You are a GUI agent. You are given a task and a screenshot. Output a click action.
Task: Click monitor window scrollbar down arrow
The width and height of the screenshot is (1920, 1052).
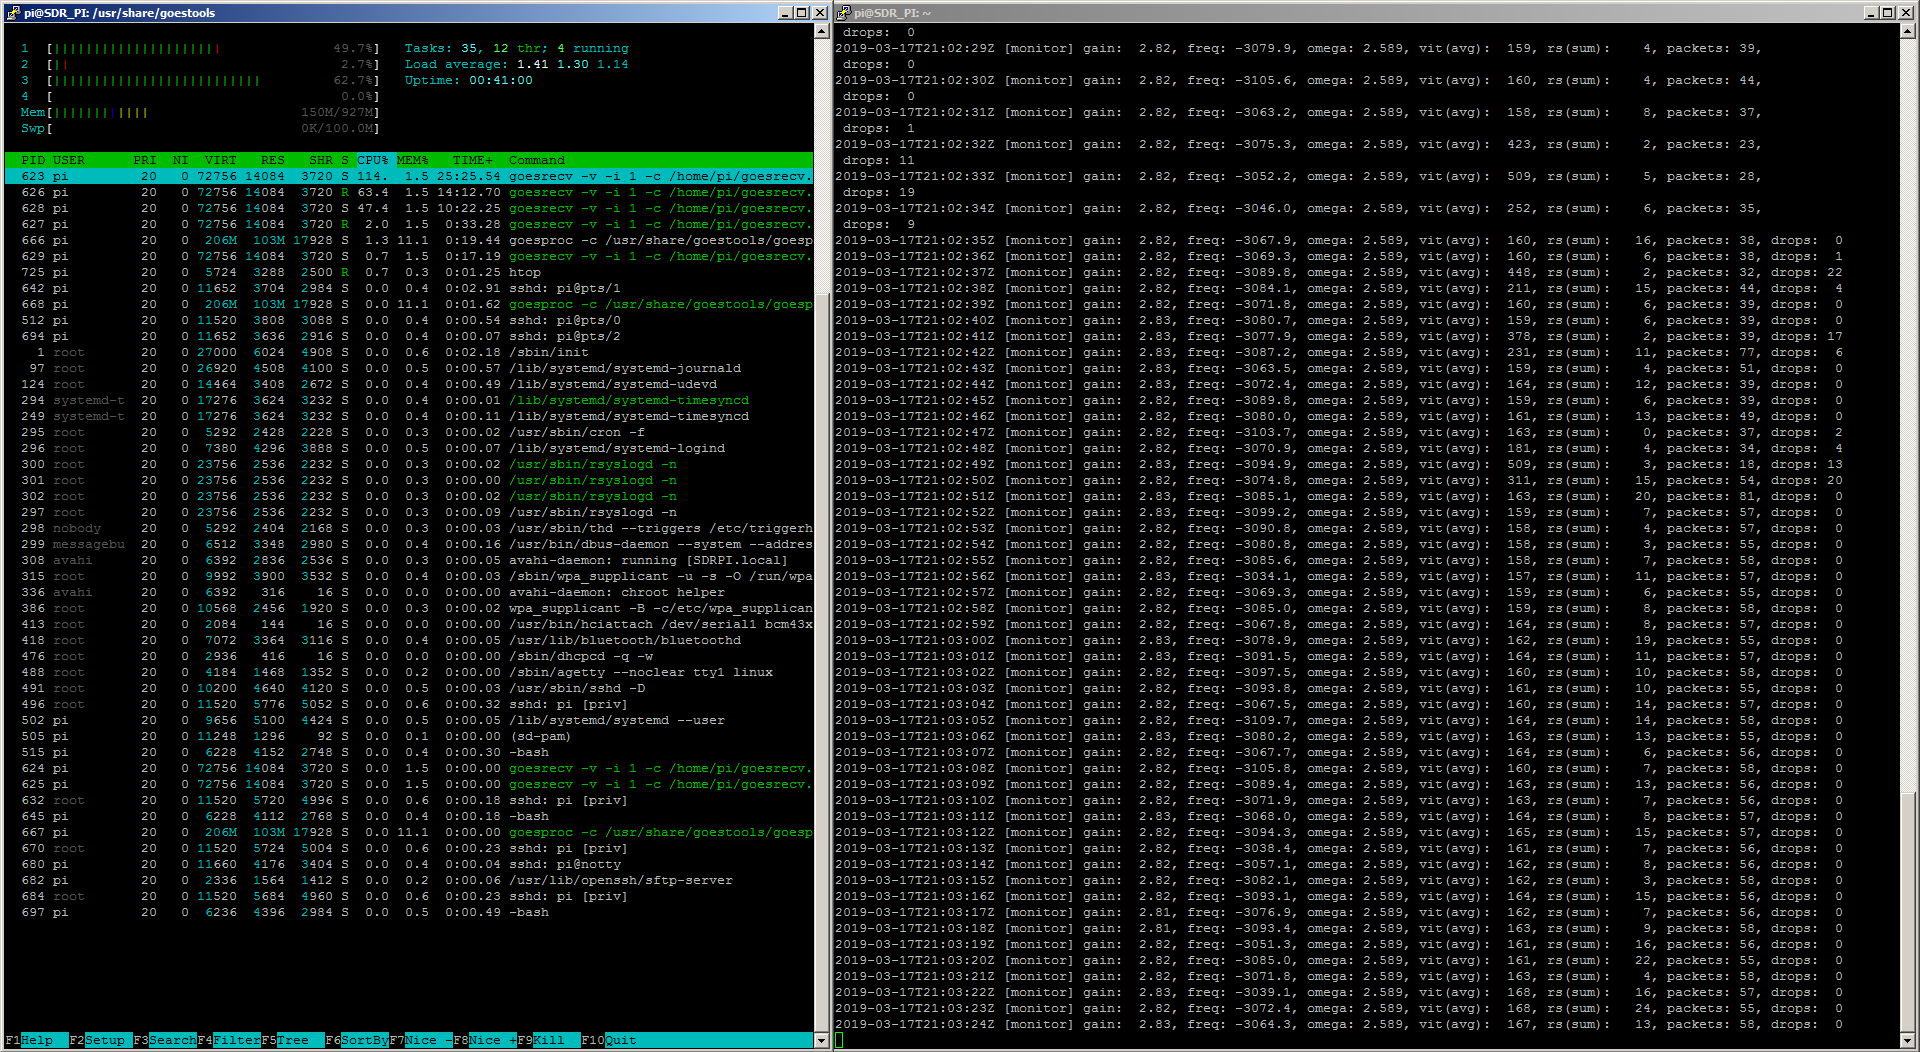[1907, 1040]
